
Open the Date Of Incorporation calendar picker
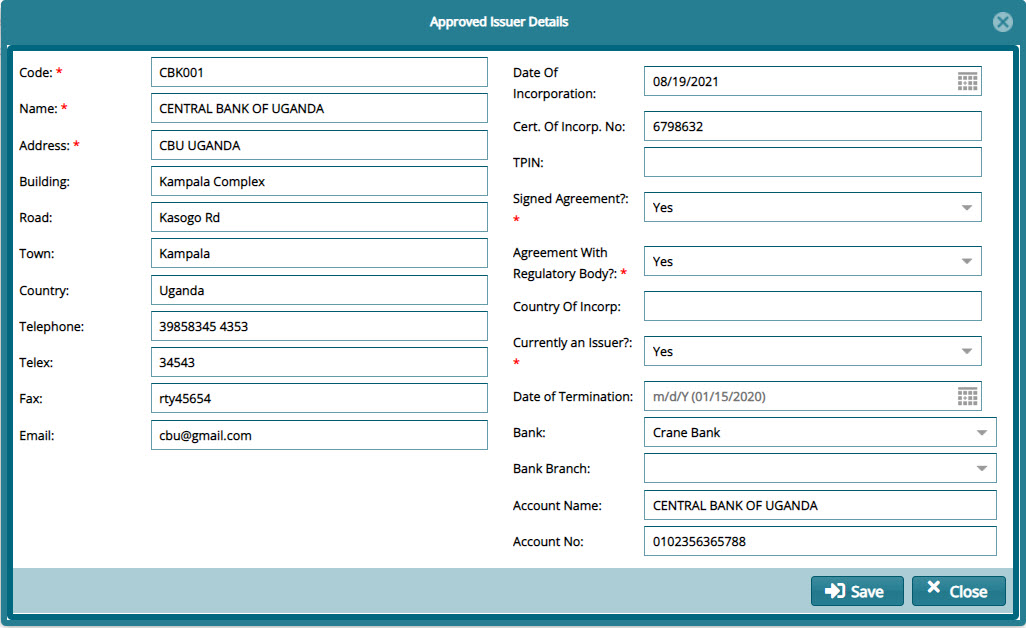[x=967, y=81]
